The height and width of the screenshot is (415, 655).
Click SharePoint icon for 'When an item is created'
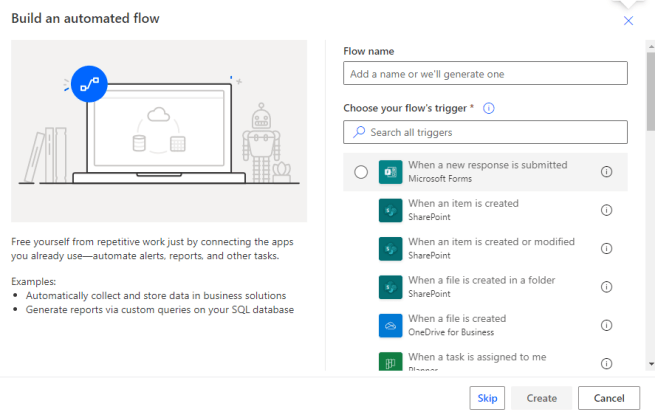(390, 210)
